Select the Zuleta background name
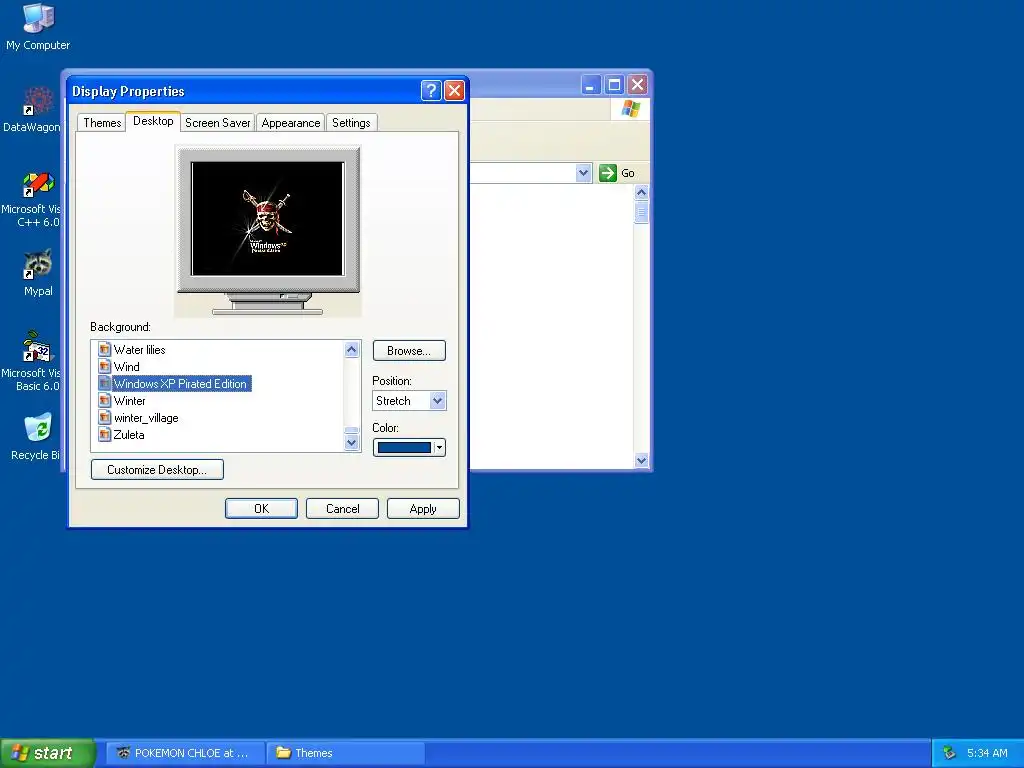Image resolution: width=1024 pixels, height=768 pixels. pyautogui.click(x=129, y=434)
